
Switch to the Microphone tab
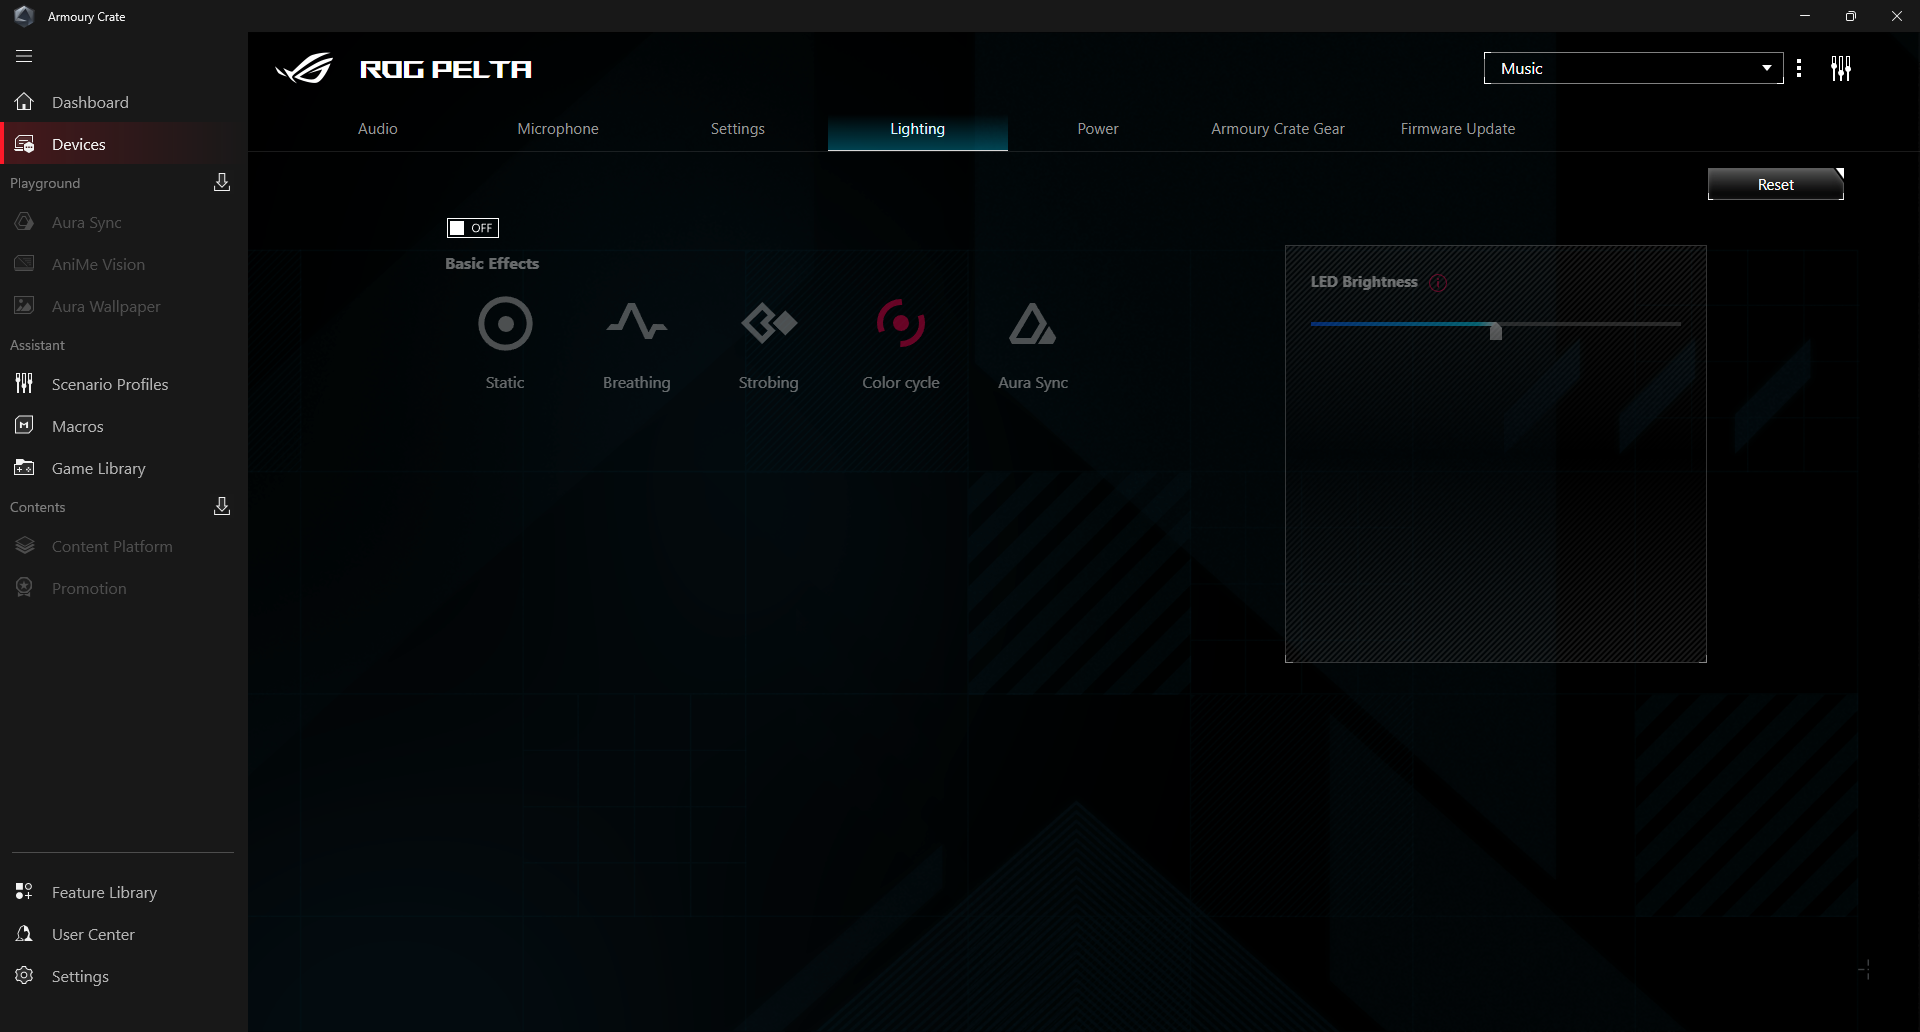[x=558, y=129]
